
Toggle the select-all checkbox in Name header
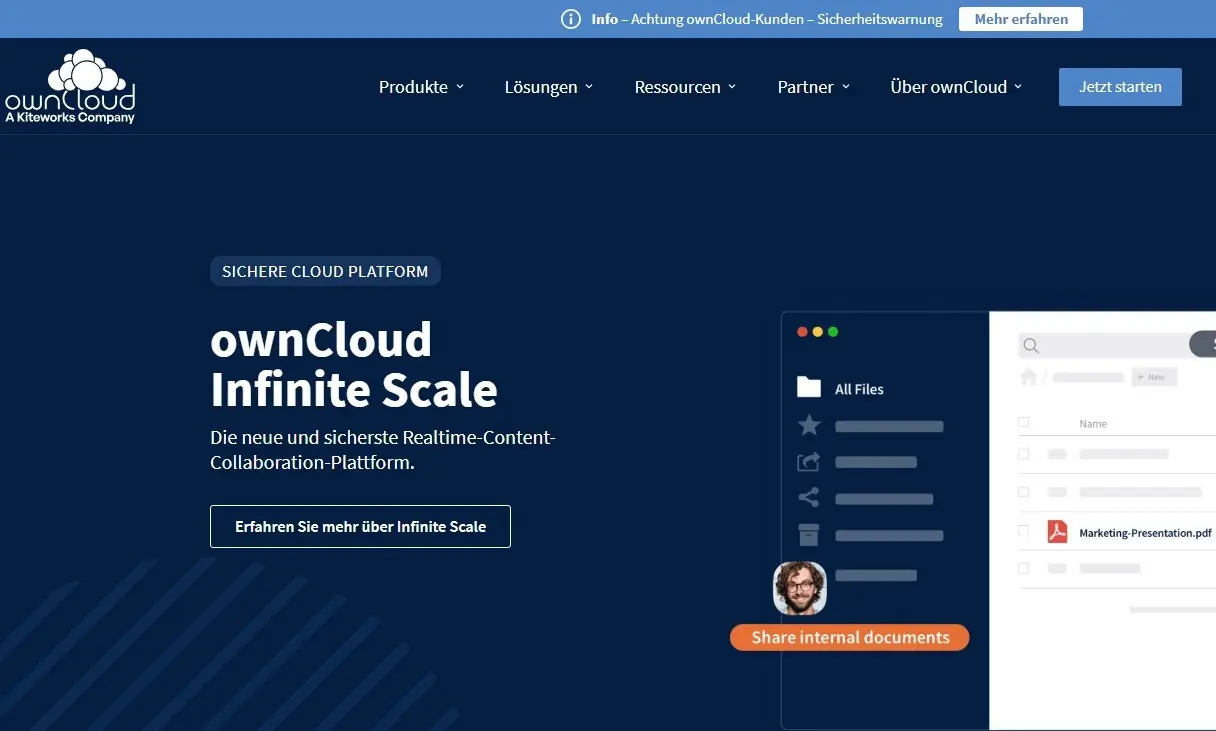1023,422
